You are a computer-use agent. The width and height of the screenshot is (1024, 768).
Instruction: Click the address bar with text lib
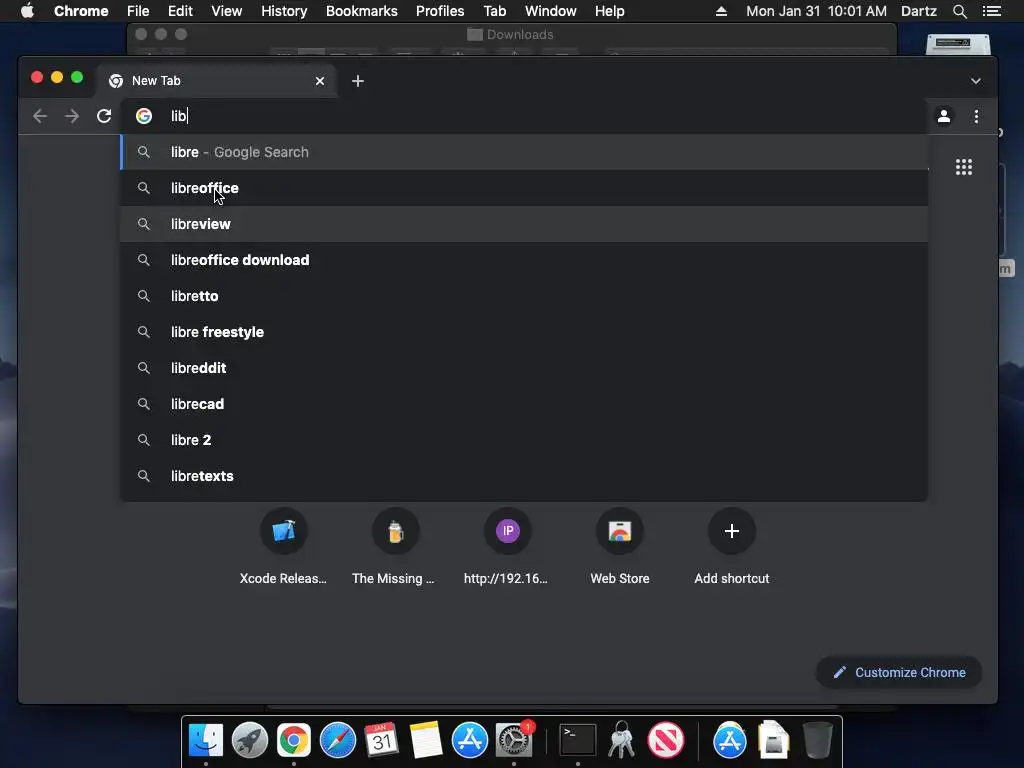coord(522,116)
